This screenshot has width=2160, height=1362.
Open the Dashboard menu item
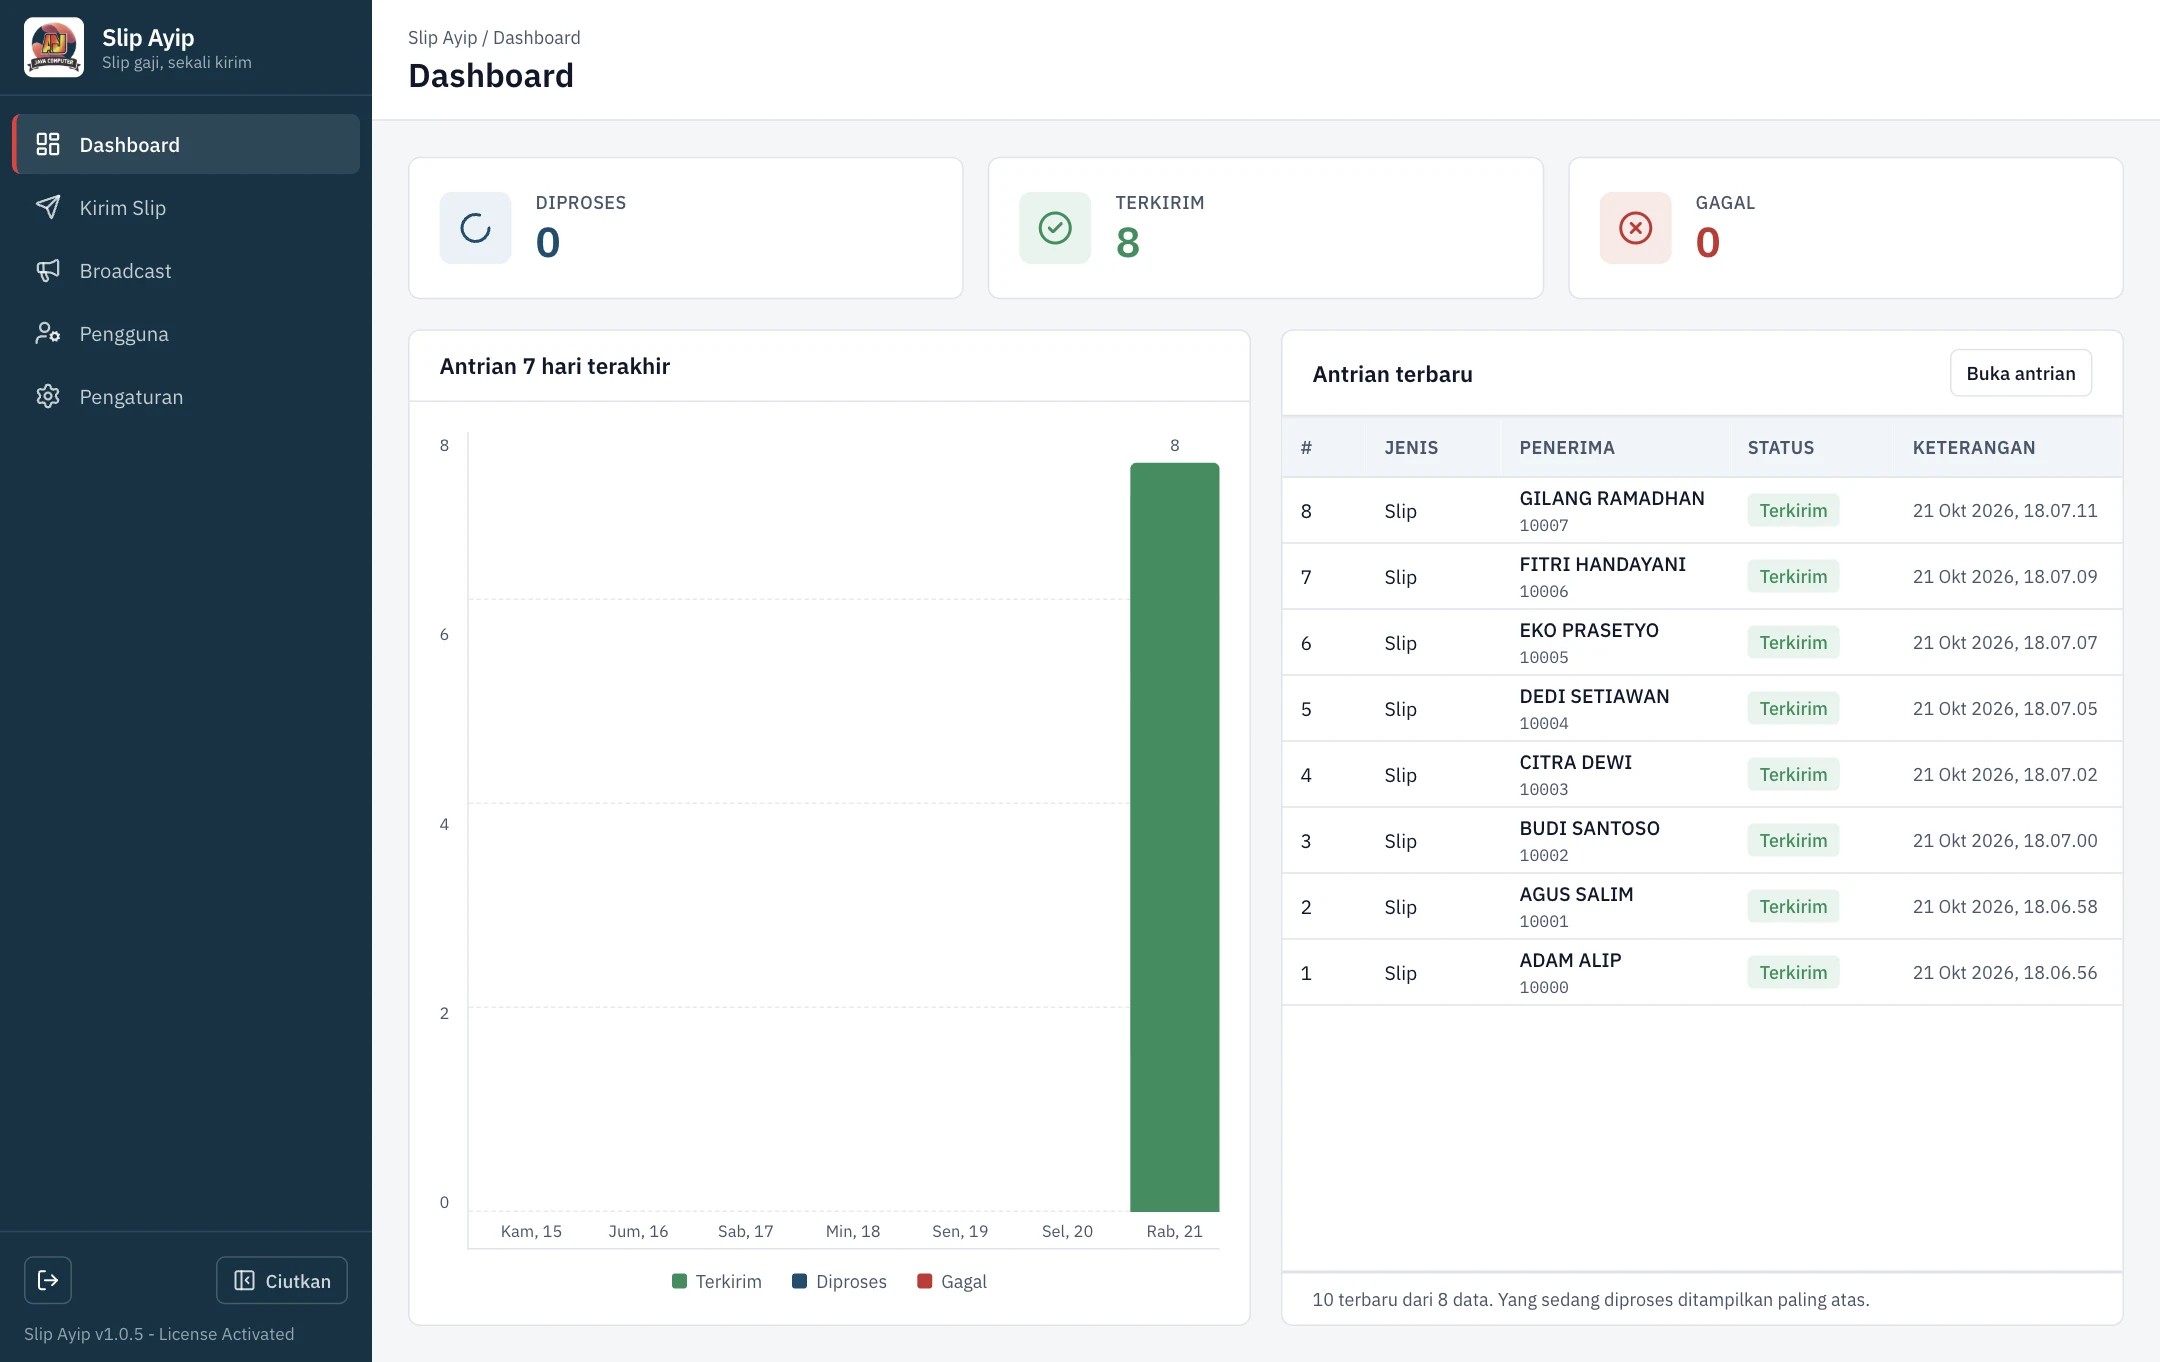[186, 144]
